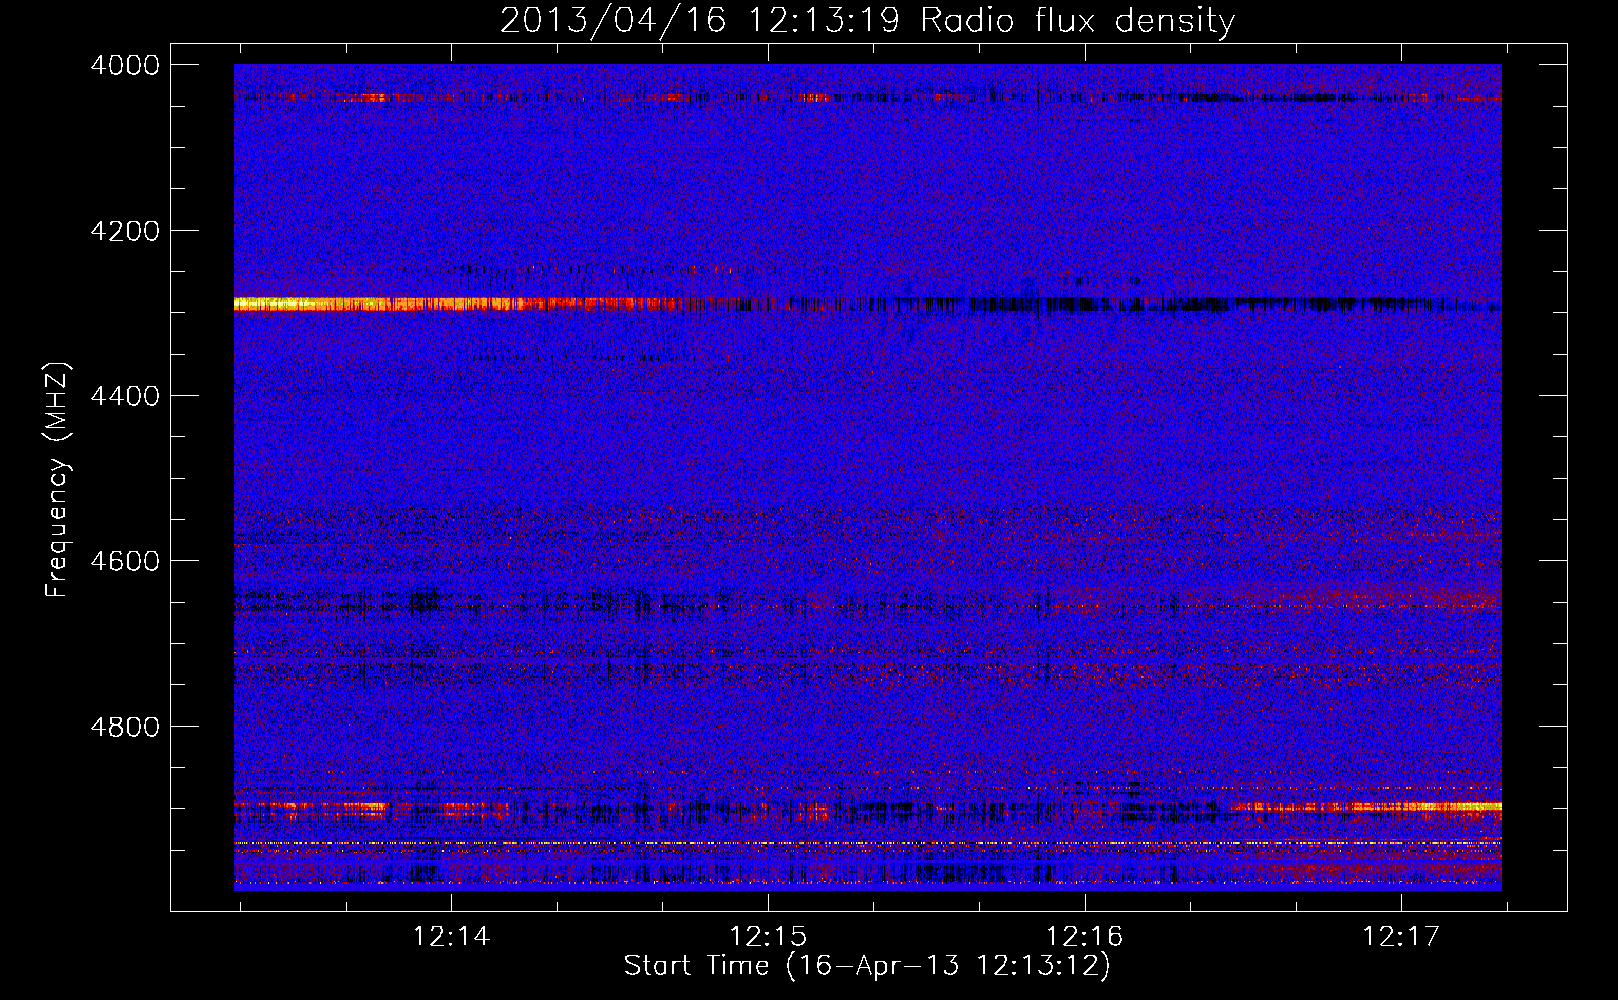Click the plot title '2013/04/16 12:13:19 Radio flux density'
This screenshot has width=1618, height=1000.
pos(867,21)
